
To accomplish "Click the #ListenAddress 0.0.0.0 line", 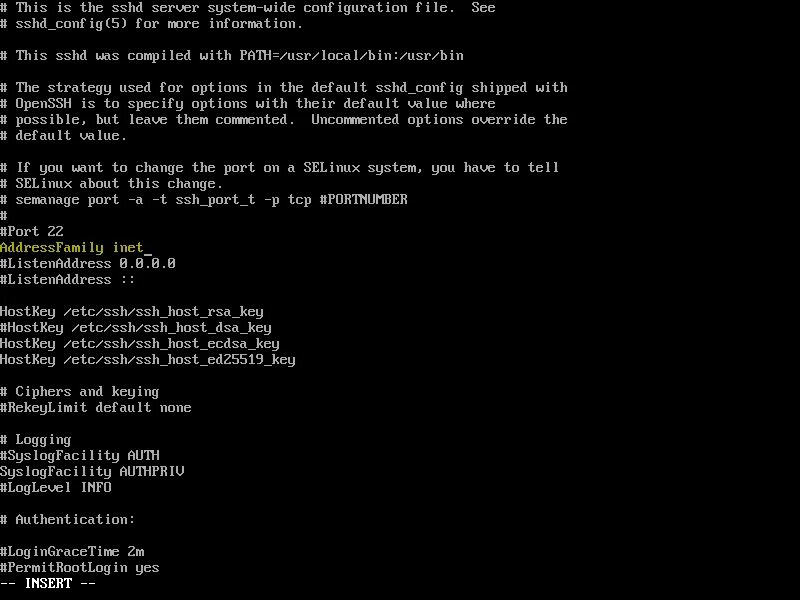I will [x=88, y=263].
